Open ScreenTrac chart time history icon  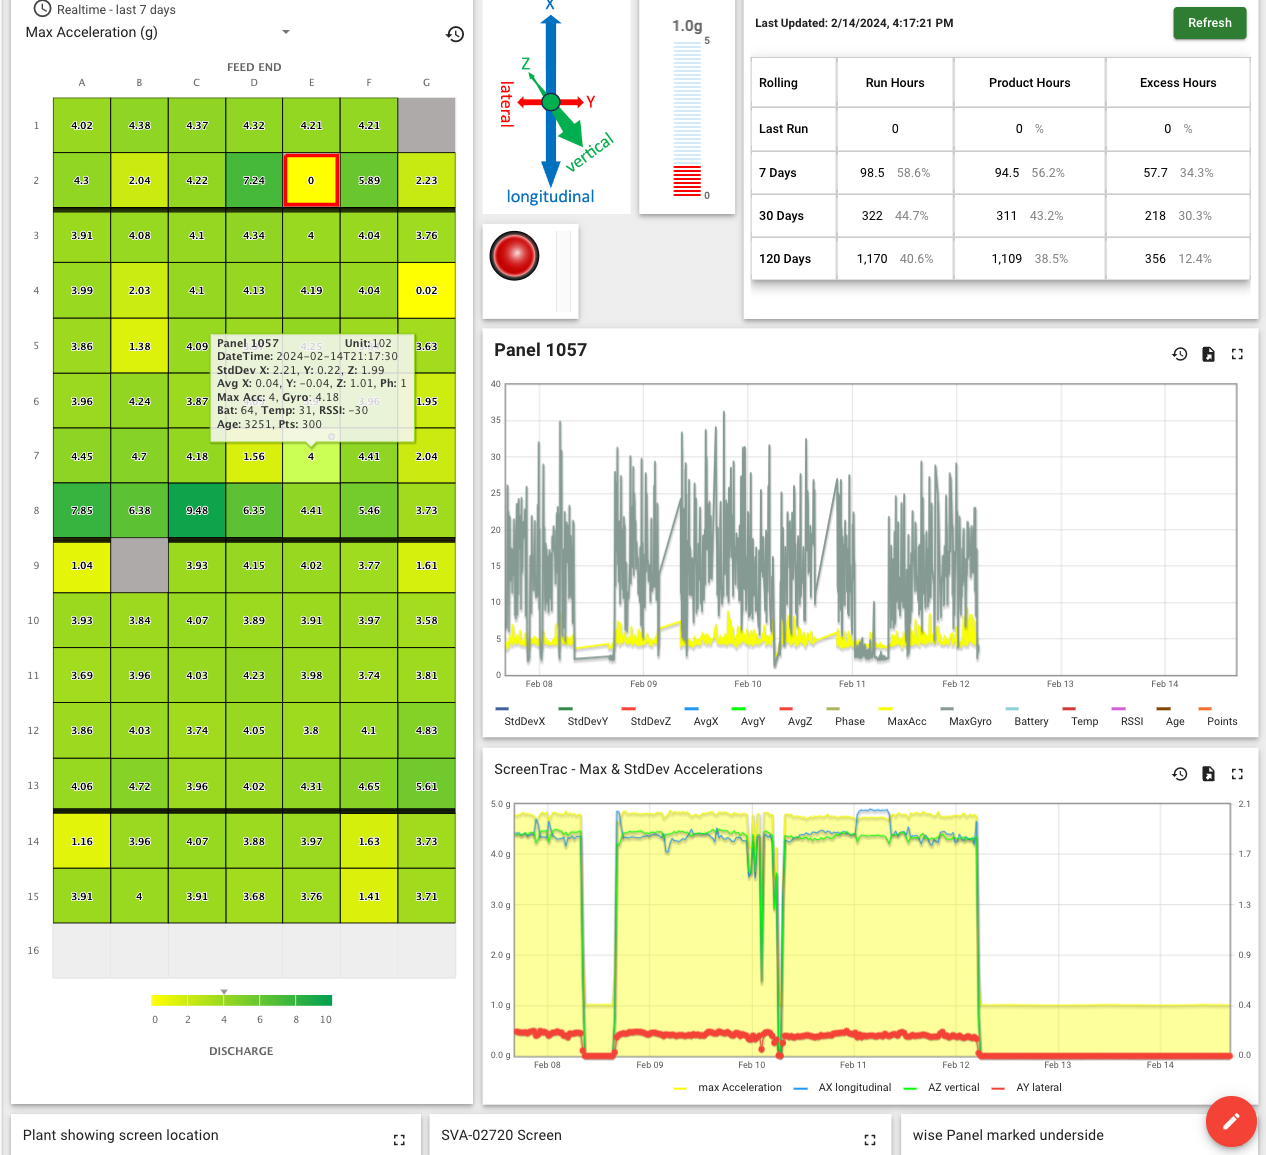1180,774
